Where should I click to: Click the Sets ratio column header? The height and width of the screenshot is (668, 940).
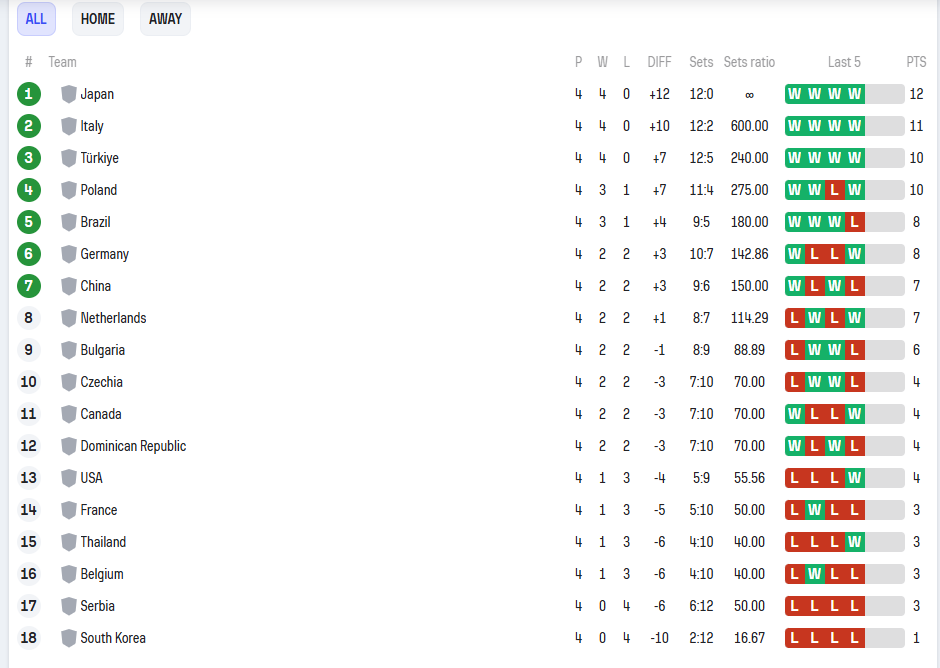point(749,62)
